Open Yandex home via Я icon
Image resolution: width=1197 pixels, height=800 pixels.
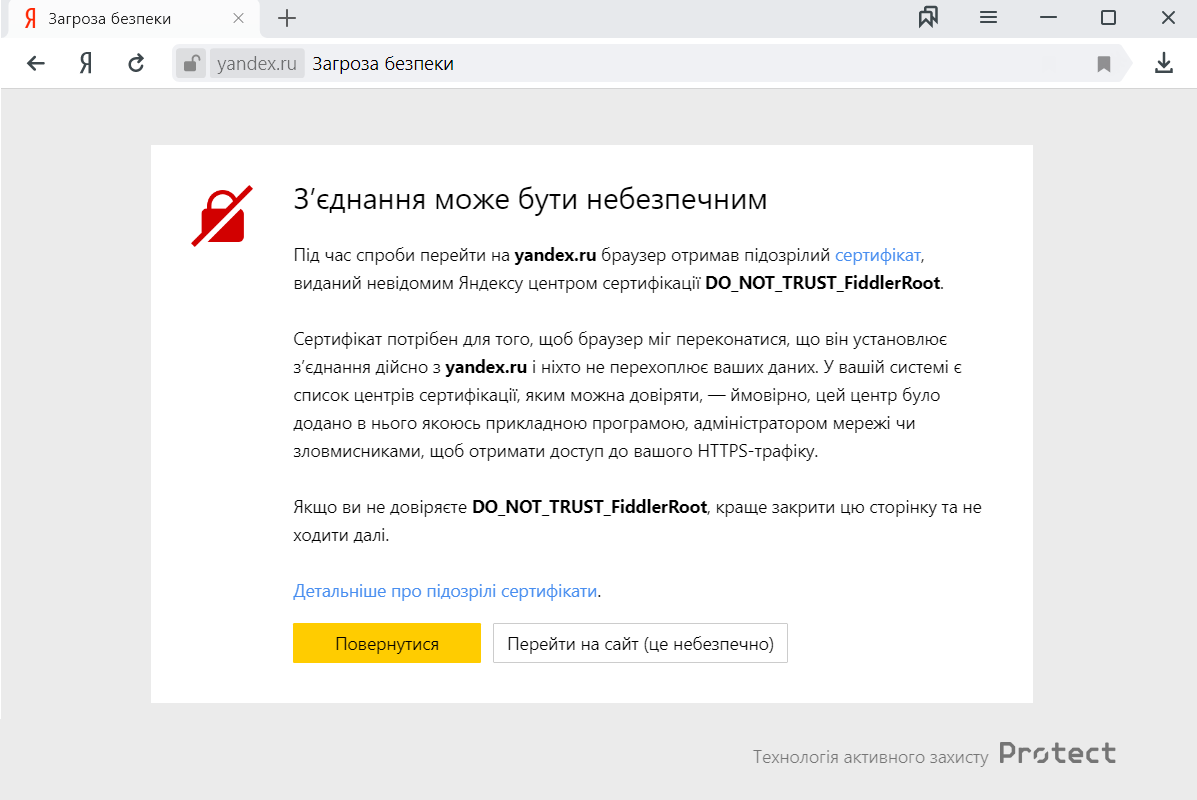coord(86,63)
